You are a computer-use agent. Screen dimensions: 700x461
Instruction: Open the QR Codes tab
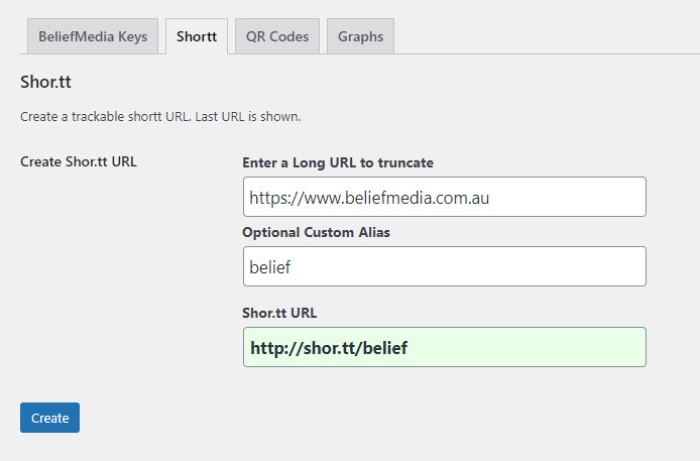277,37
